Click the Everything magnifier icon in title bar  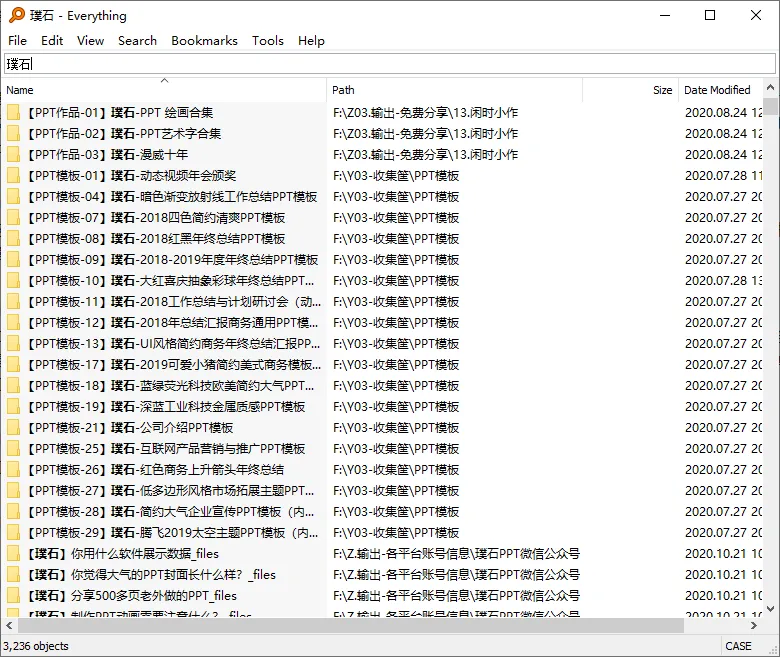pyautogui.click(x=16, y=15)
